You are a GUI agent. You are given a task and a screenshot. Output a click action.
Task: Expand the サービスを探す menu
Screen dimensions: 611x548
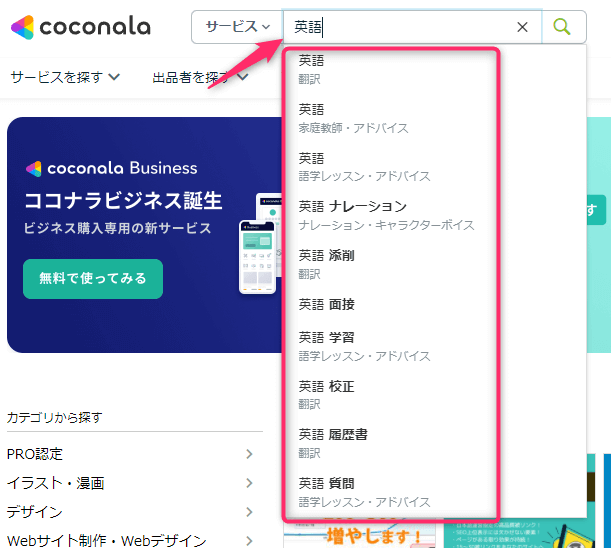tap(65, 77)
